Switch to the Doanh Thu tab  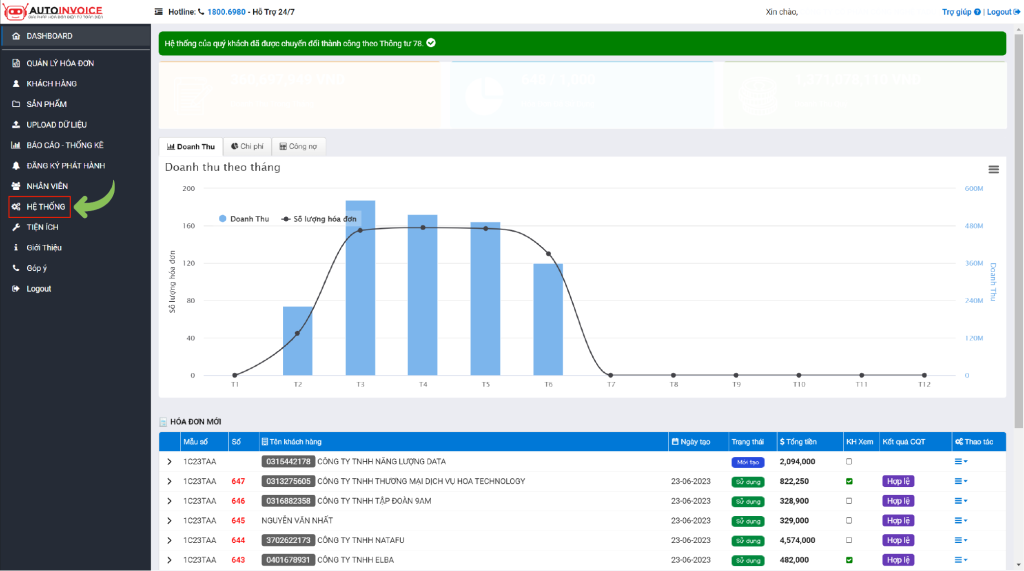pyautogui.click(x=191, y=146)
